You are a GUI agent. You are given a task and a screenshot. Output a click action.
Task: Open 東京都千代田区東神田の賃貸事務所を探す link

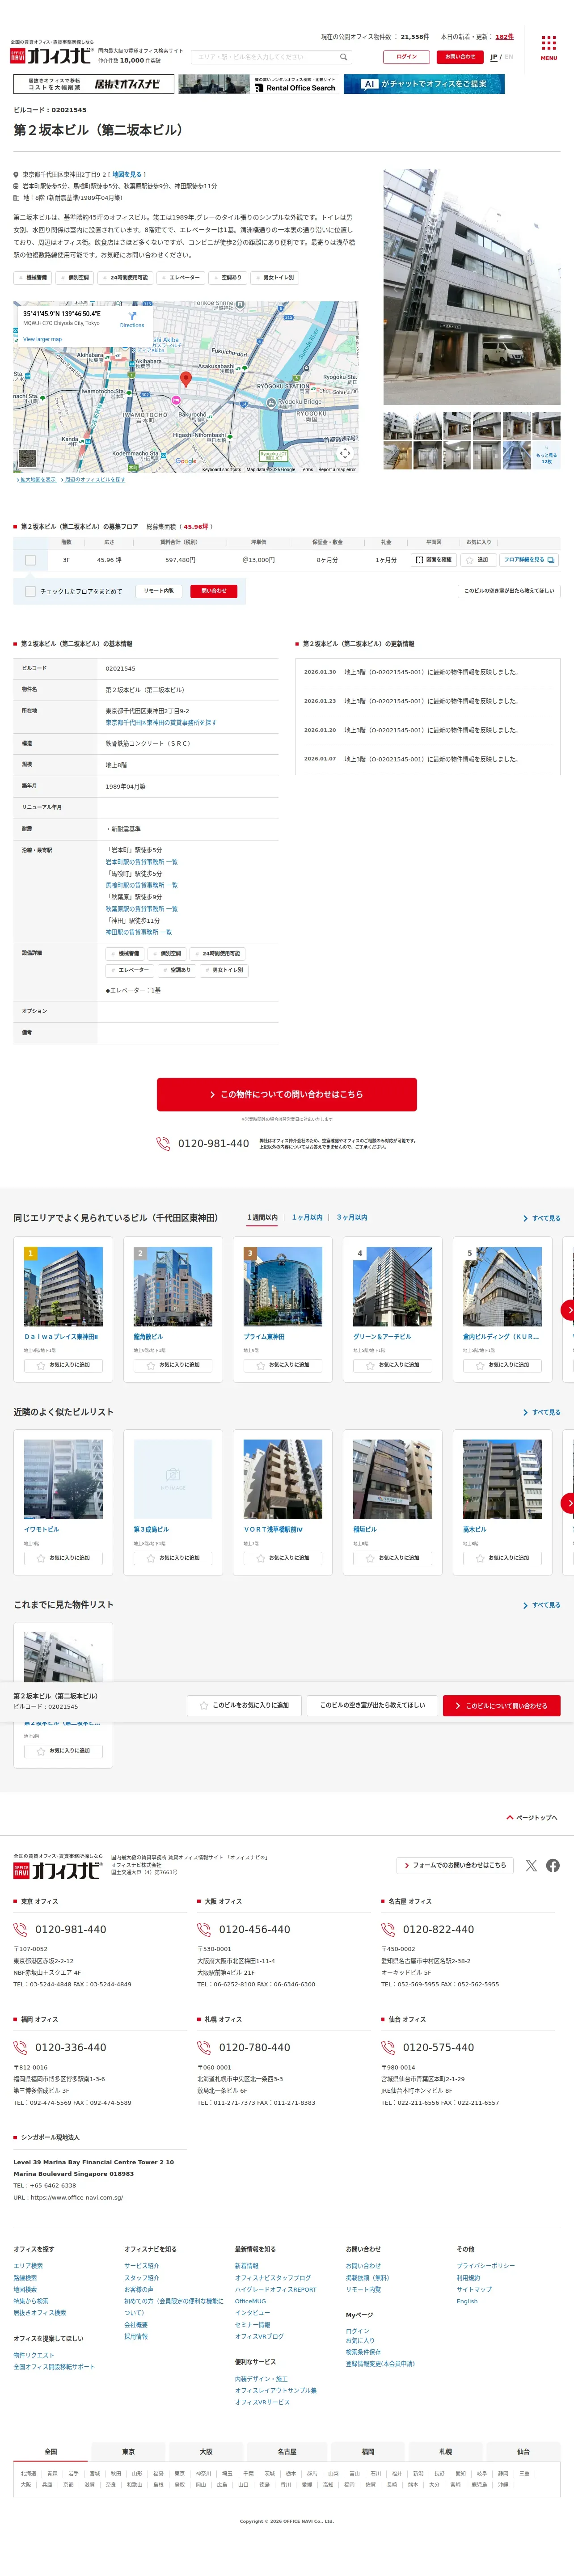coord(161,722)
